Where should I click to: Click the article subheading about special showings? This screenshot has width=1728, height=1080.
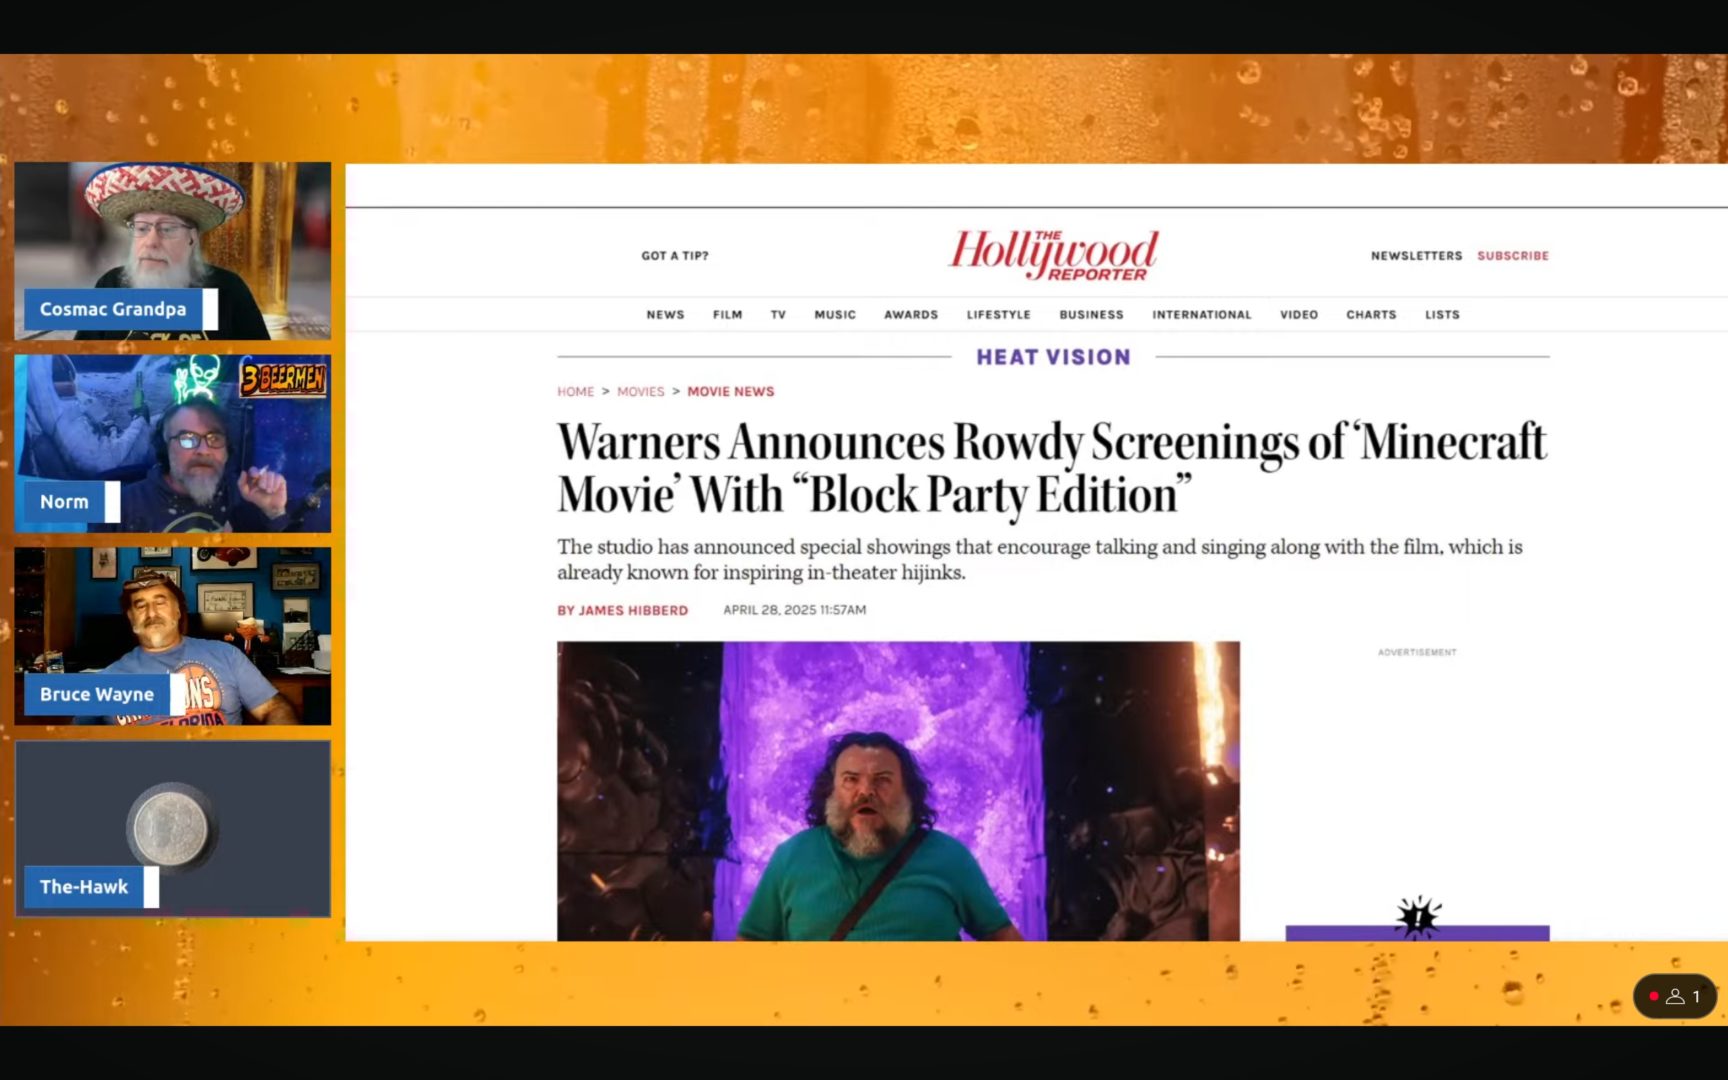(x=1040, y=559)
